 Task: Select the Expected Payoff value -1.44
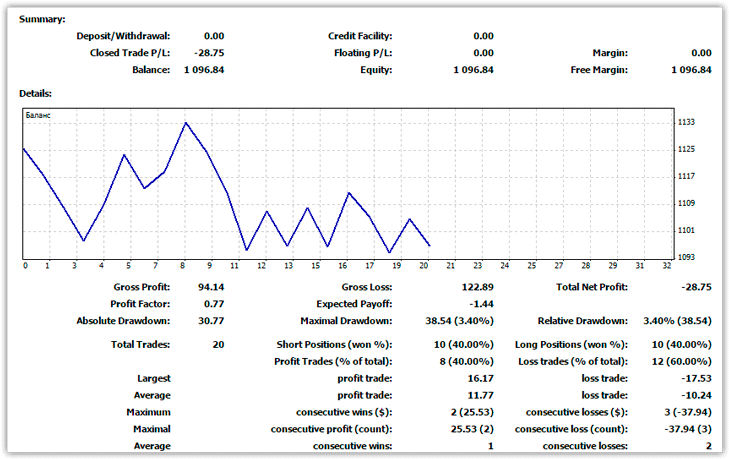point(479,304)
